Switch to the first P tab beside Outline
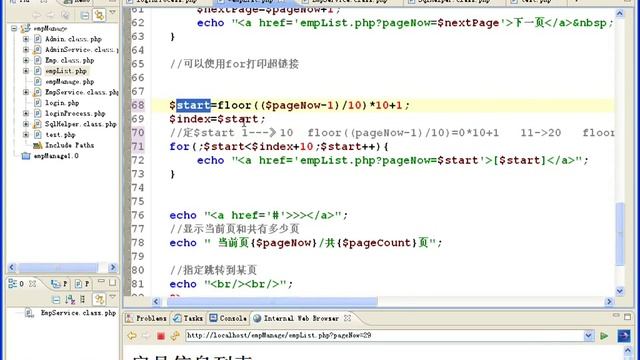Viewport: 640px width, 360px height. [x=59, y=284]
